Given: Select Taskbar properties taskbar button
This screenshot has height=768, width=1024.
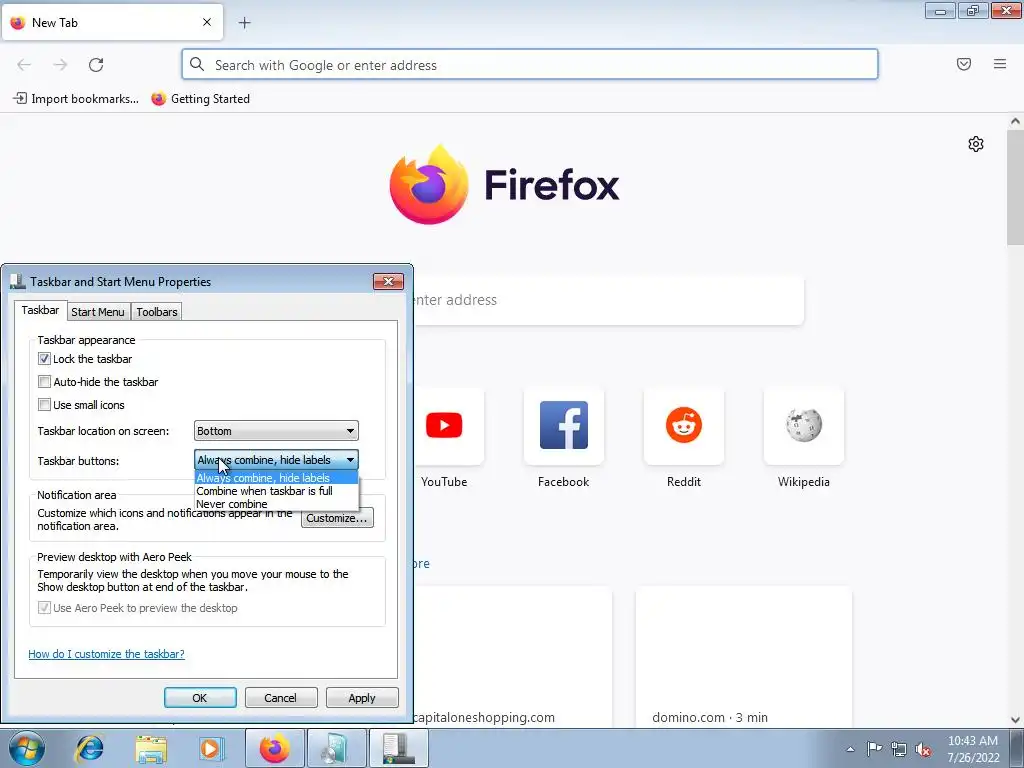Looking at the screenshot, I should coord(399,748).
